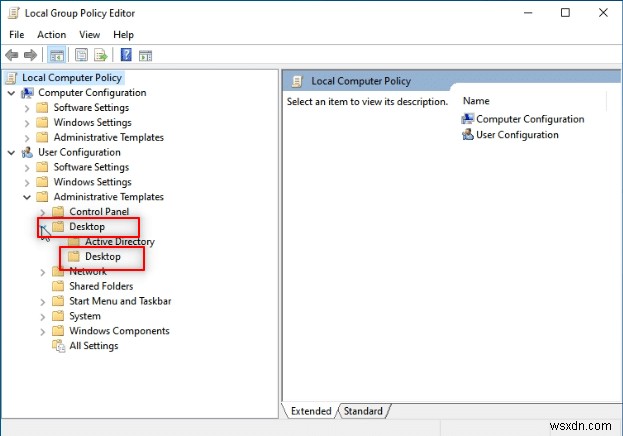623x436 pixels.
Task: Click the Properties toolbar icon
Action: click(81, 55)
